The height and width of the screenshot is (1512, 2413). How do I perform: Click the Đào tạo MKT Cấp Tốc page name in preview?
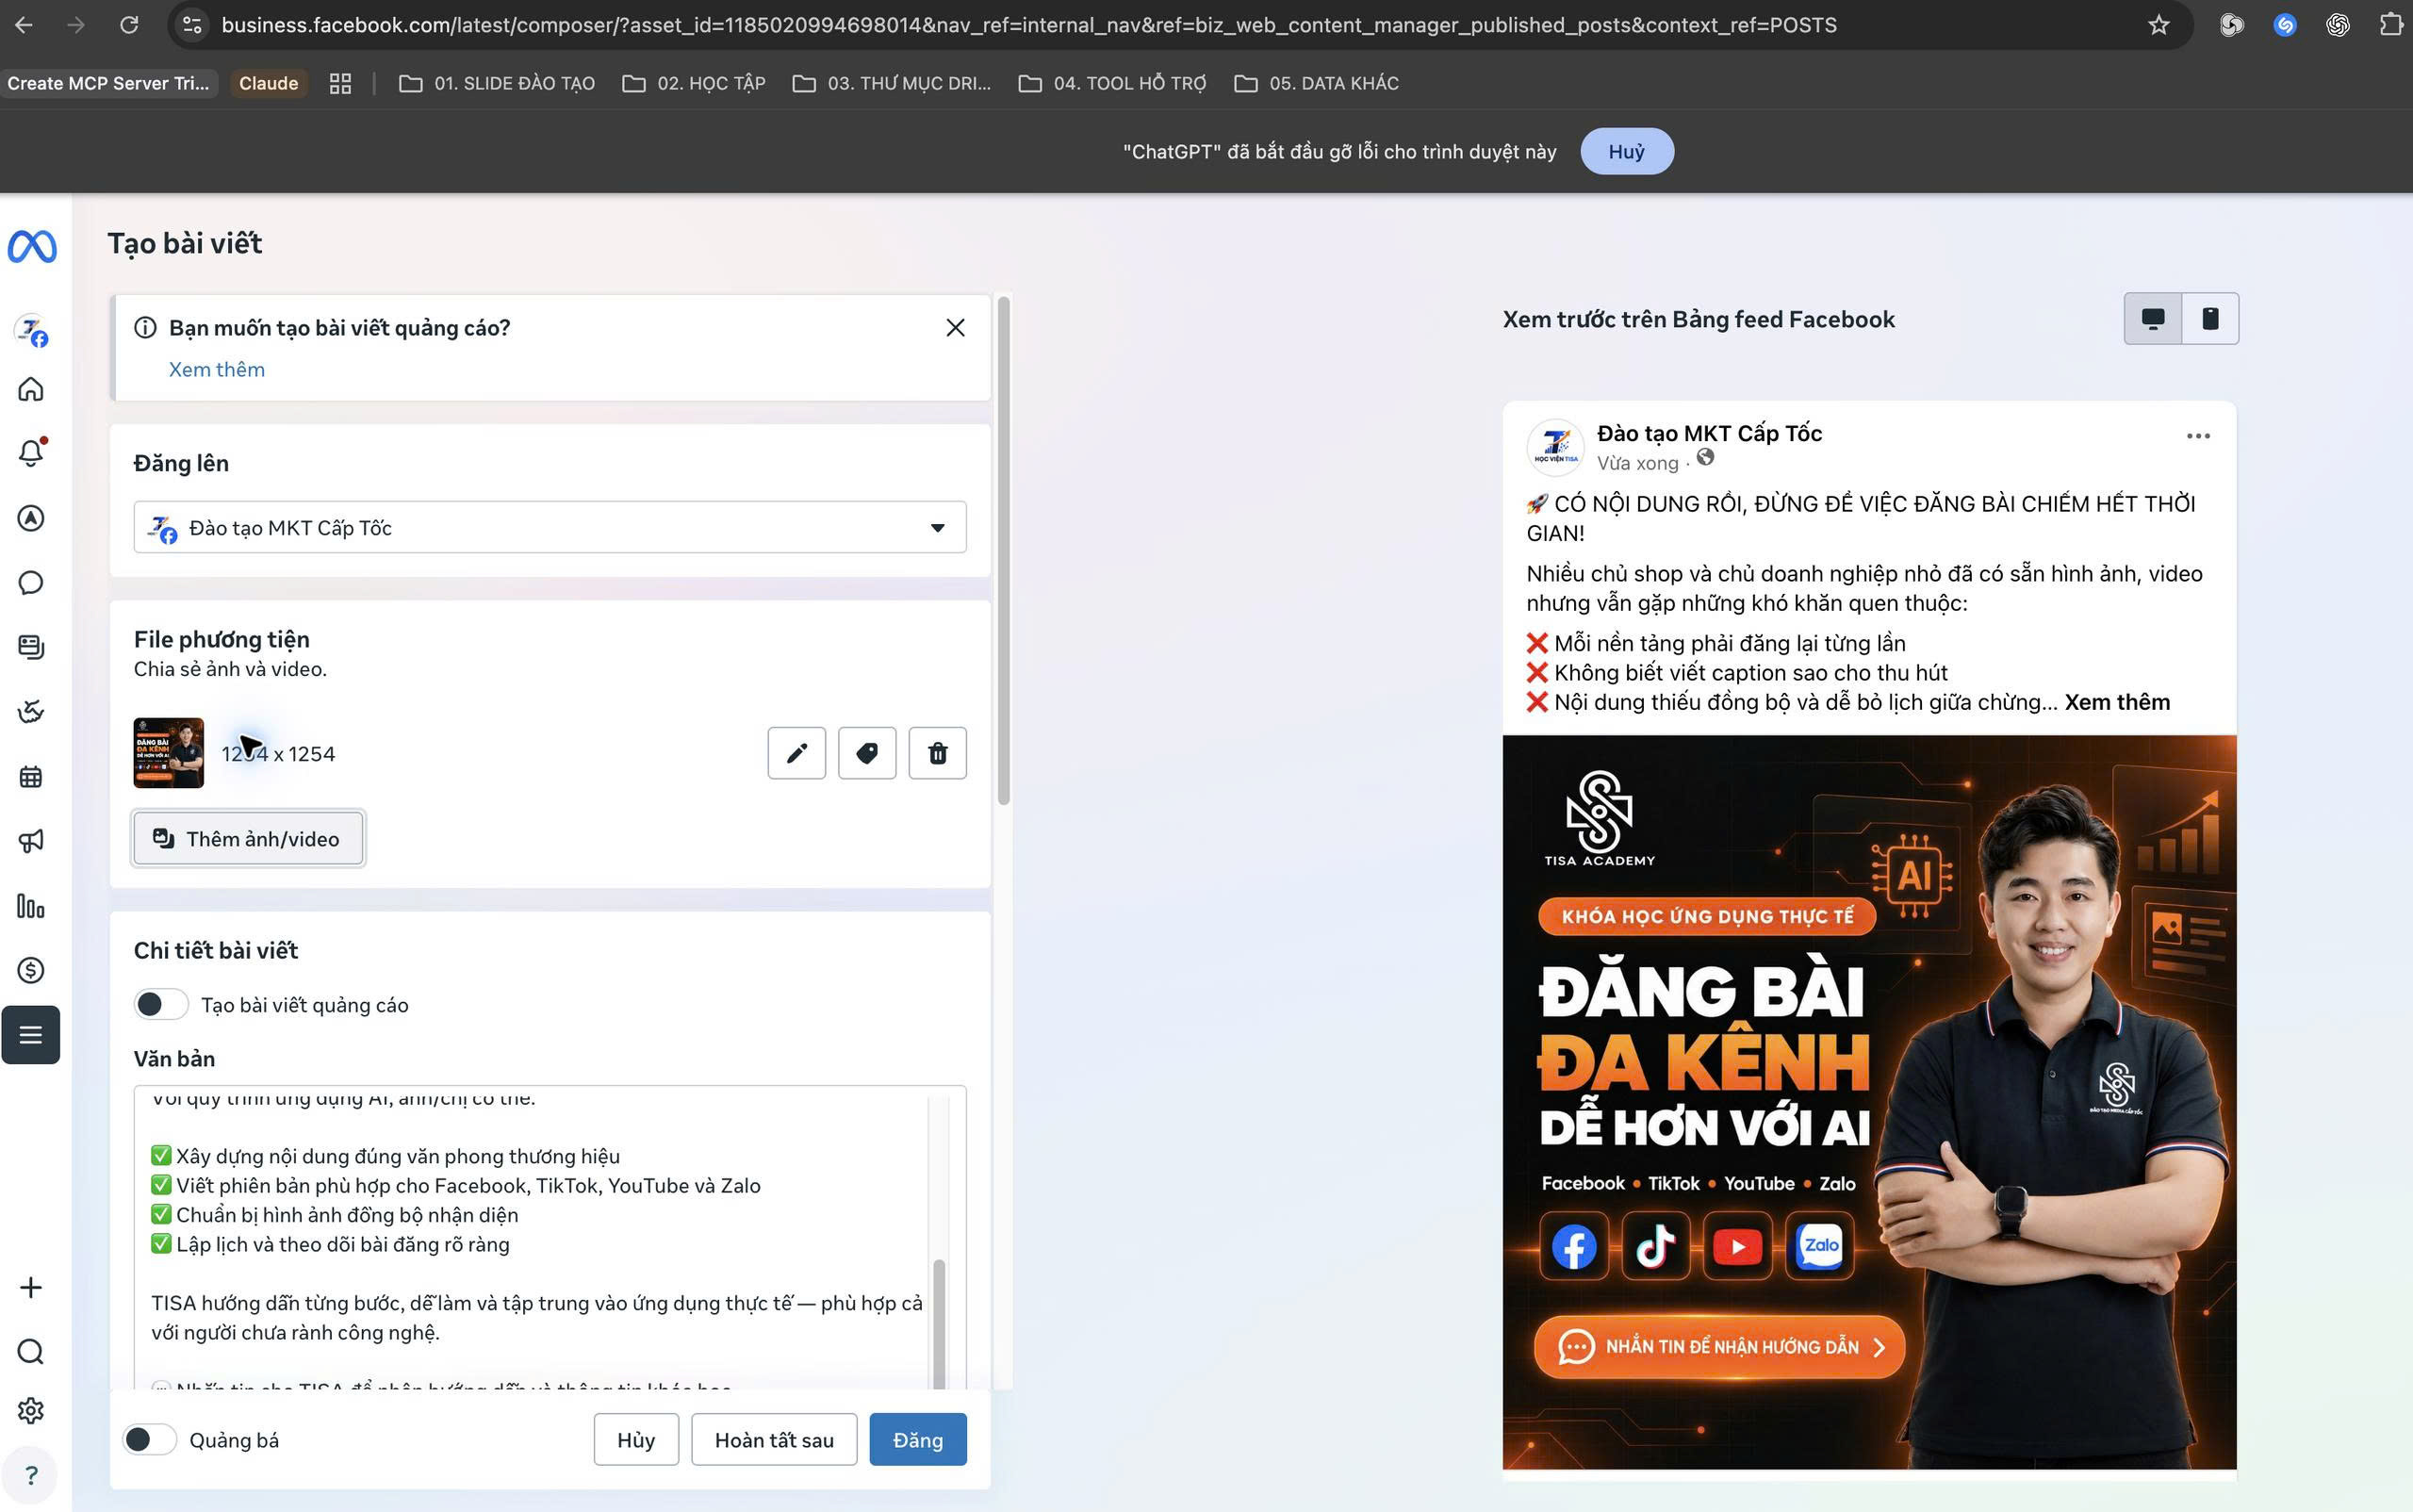pyautogui.click(x=1709, y=433)
